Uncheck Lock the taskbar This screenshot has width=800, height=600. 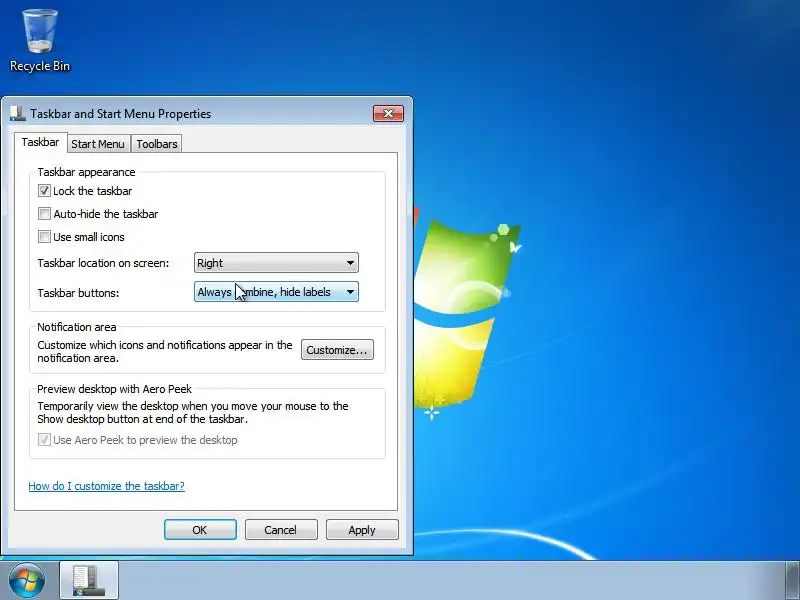pos(44,191)
